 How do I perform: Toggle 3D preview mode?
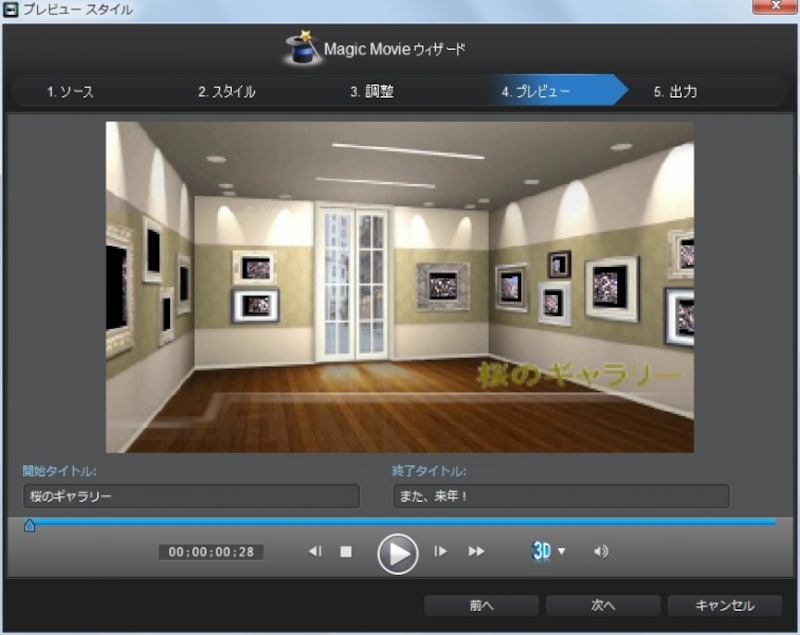click(542, 551)
